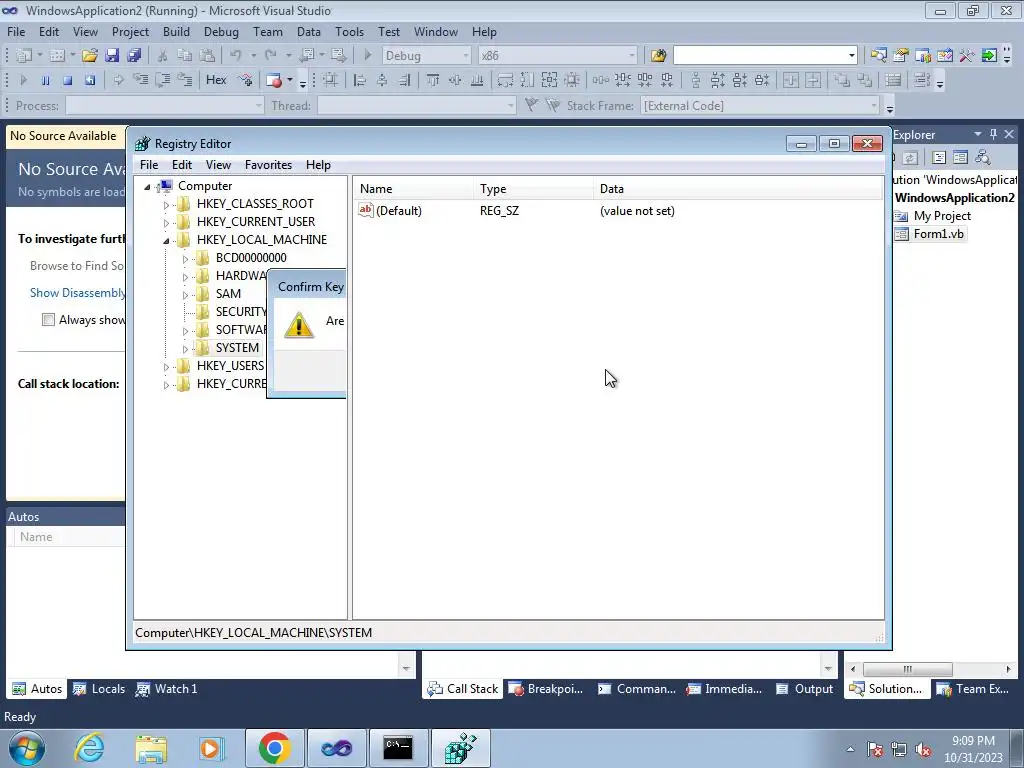Open File icon in Visual Studio toolbar
Image resolution: width=1024 pixels, height=768 pixels.
click(89, 56)
